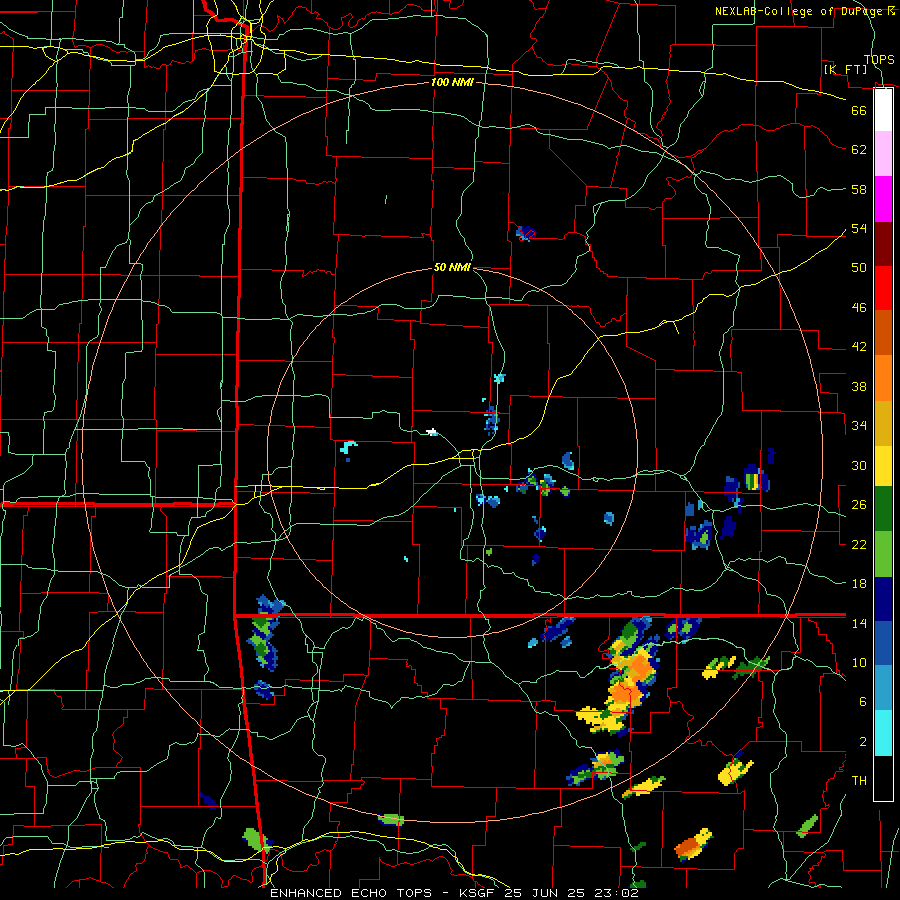Select the 50 value on the legend
This screenshot has width=900, height=900.
click(x=859, y=268)
